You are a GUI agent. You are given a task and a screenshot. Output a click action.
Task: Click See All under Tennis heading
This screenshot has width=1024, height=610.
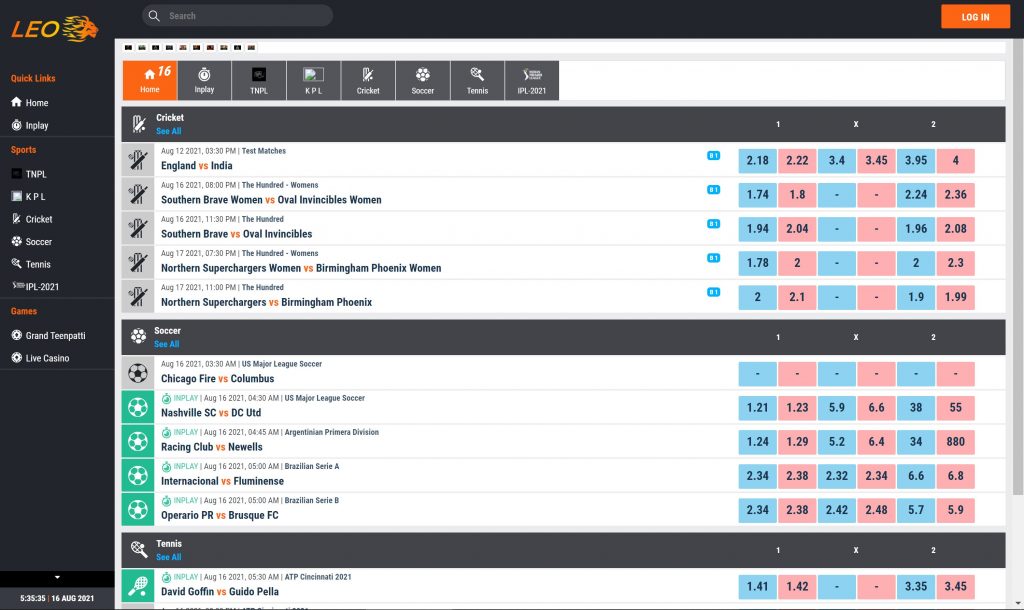point(169,557)
